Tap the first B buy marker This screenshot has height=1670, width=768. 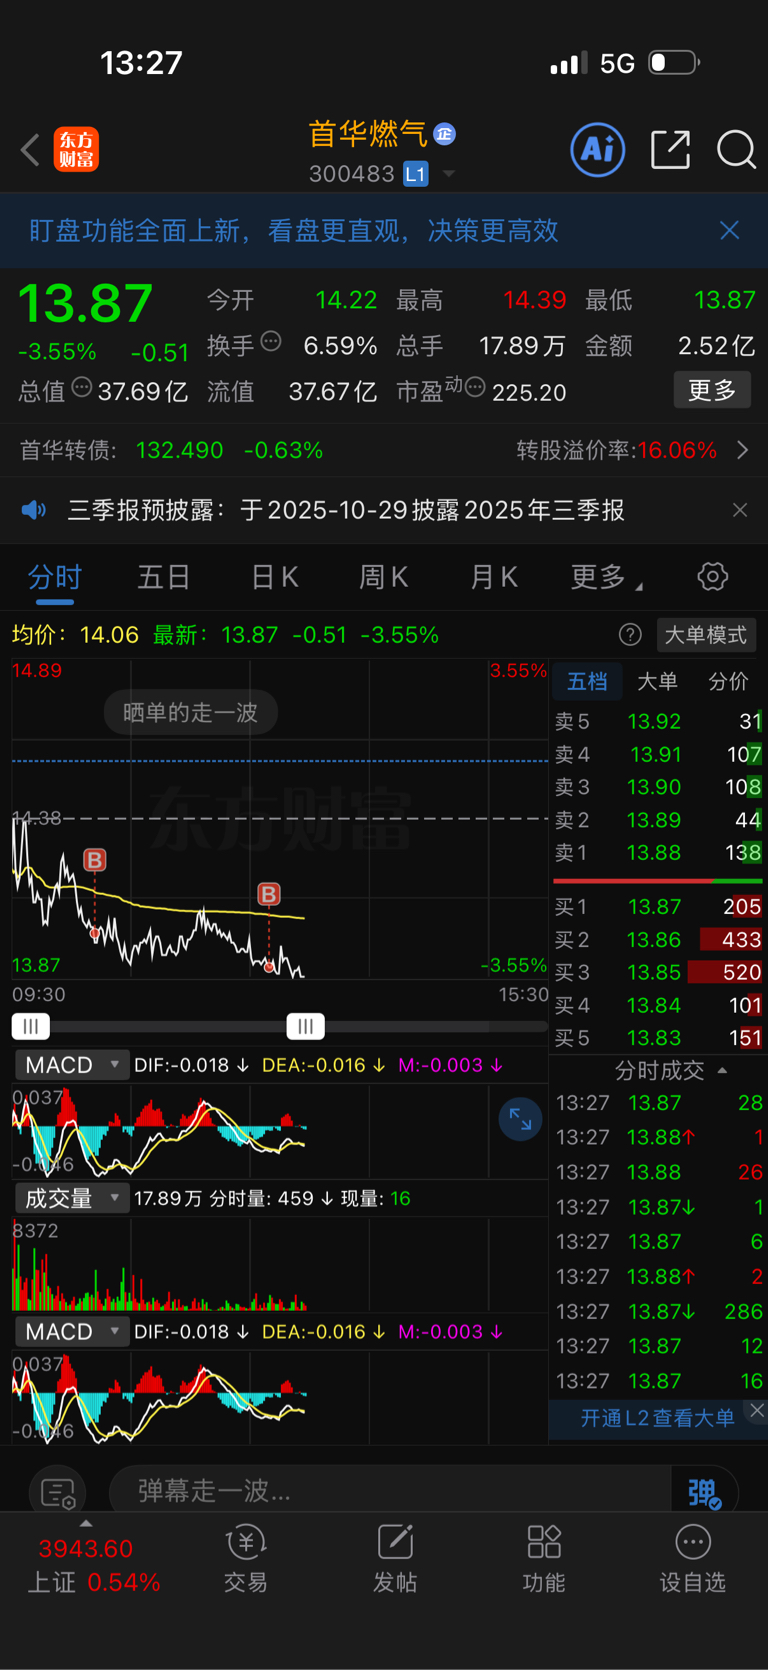(x=94, y=860)
